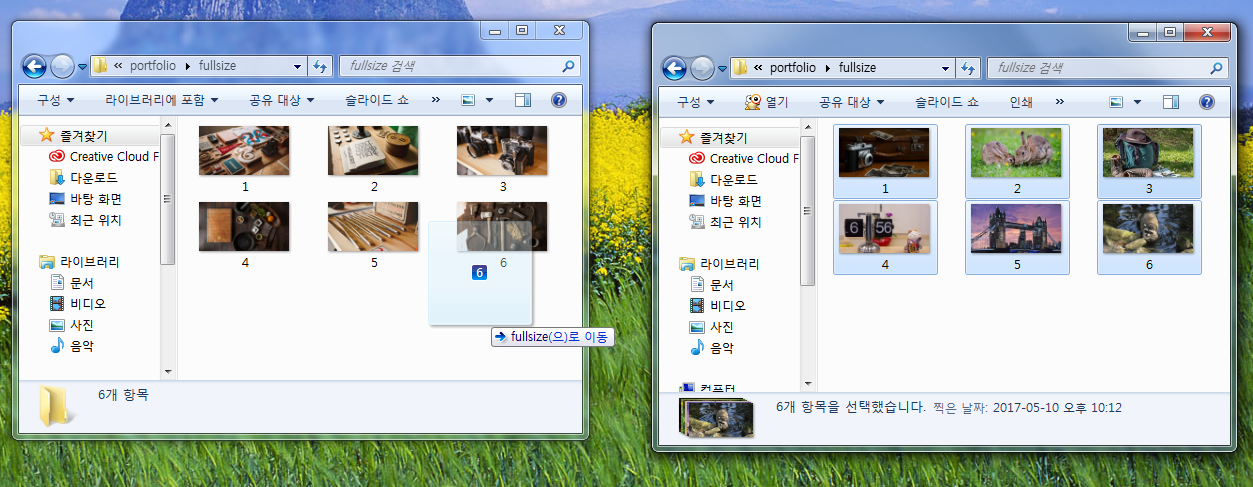Open 최근 위치 in the left window sidebar
This screenshot has width=1253, height=487.
point(96,220)
